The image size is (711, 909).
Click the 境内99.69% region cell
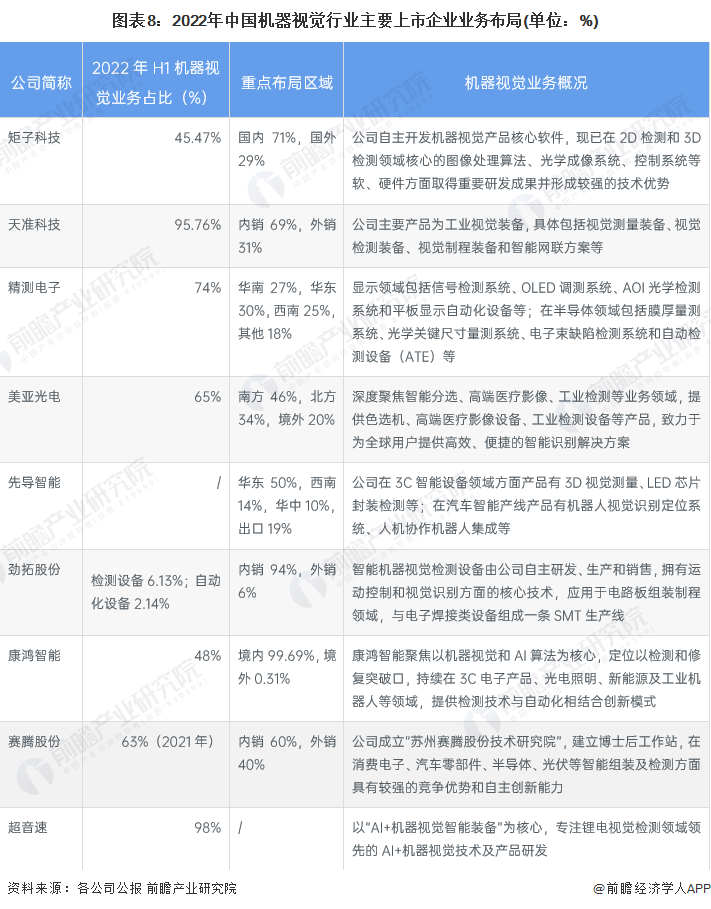[286, 667]
